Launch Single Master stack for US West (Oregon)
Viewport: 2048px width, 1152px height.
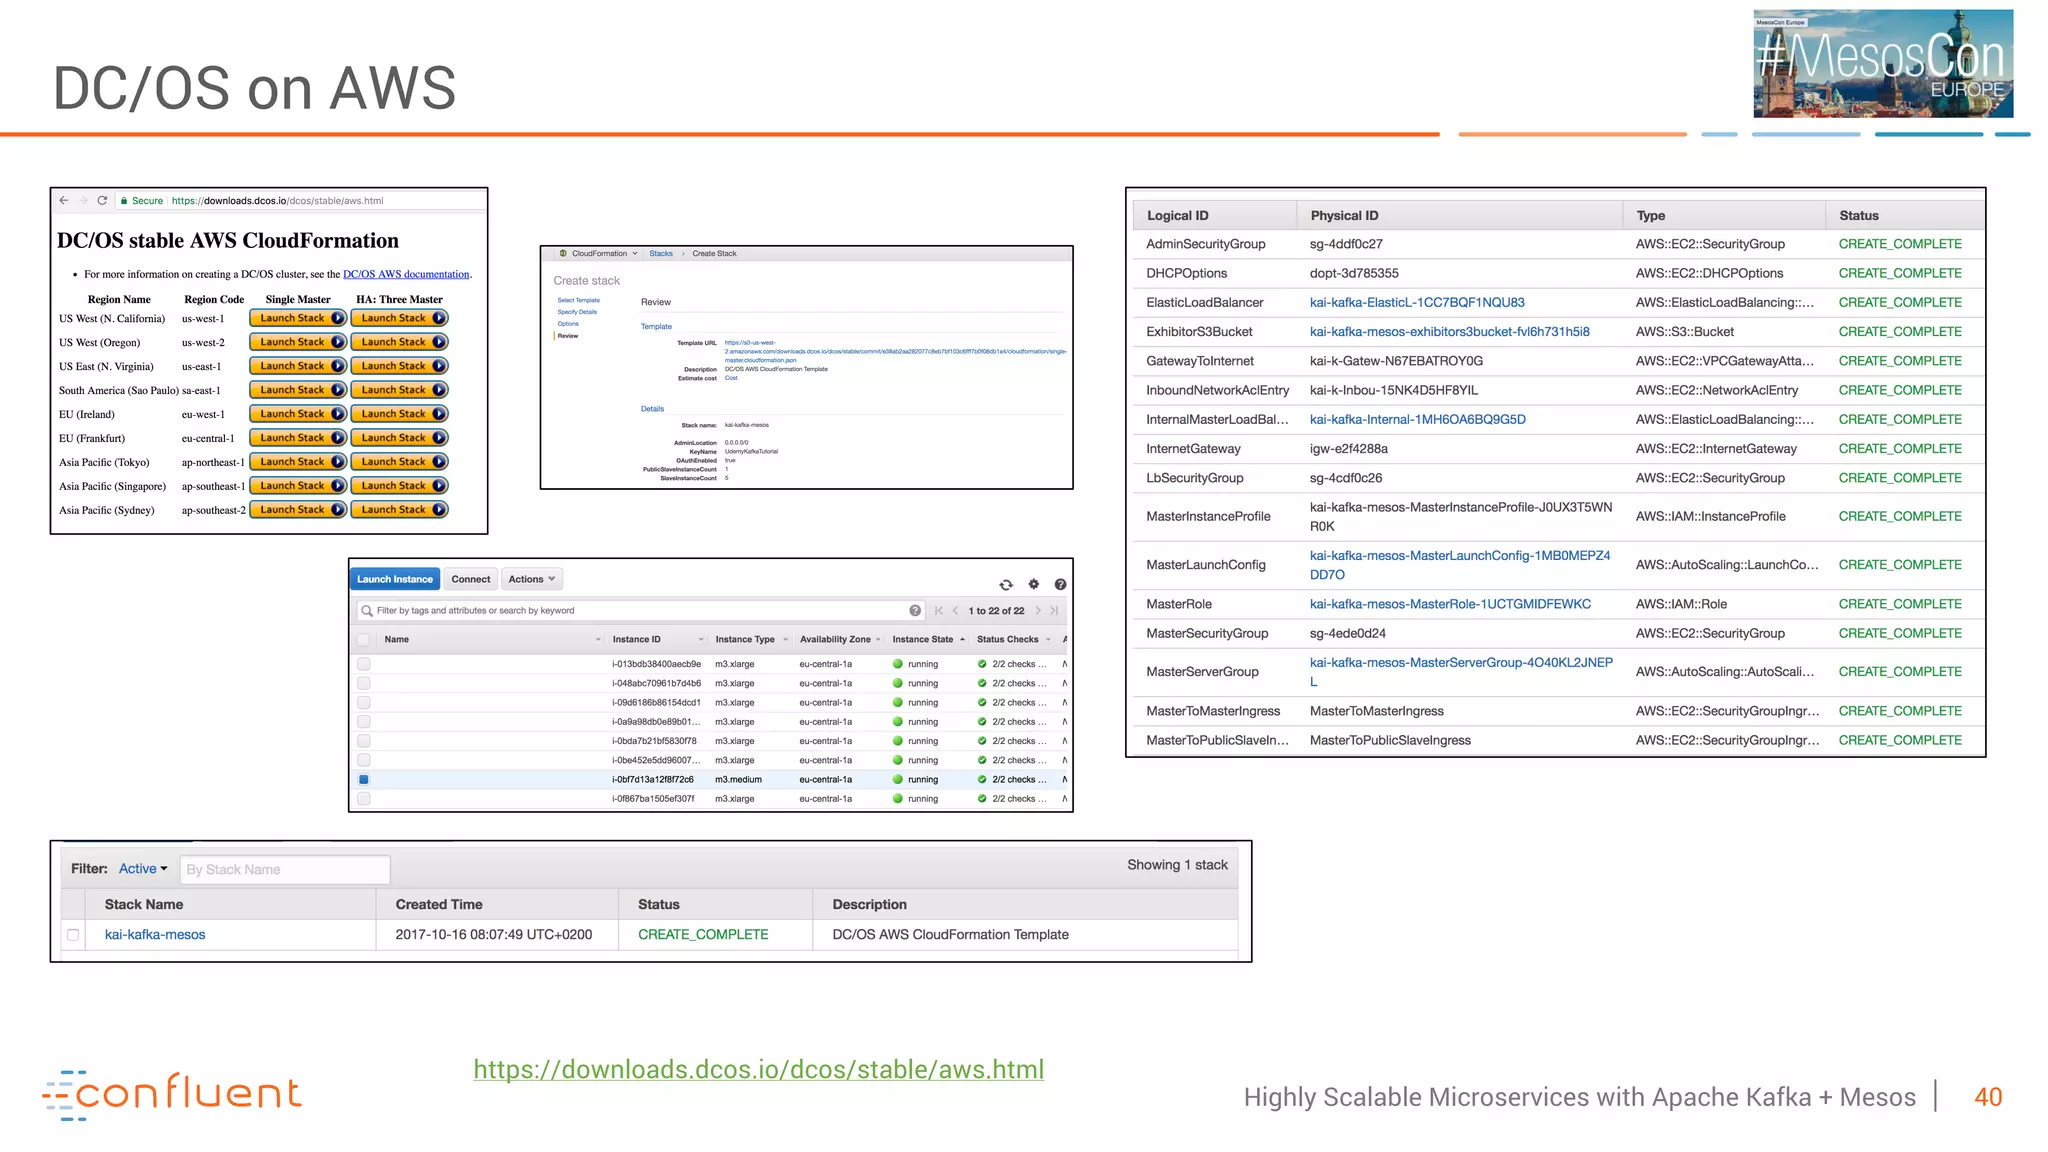click(x=298, y=342)
